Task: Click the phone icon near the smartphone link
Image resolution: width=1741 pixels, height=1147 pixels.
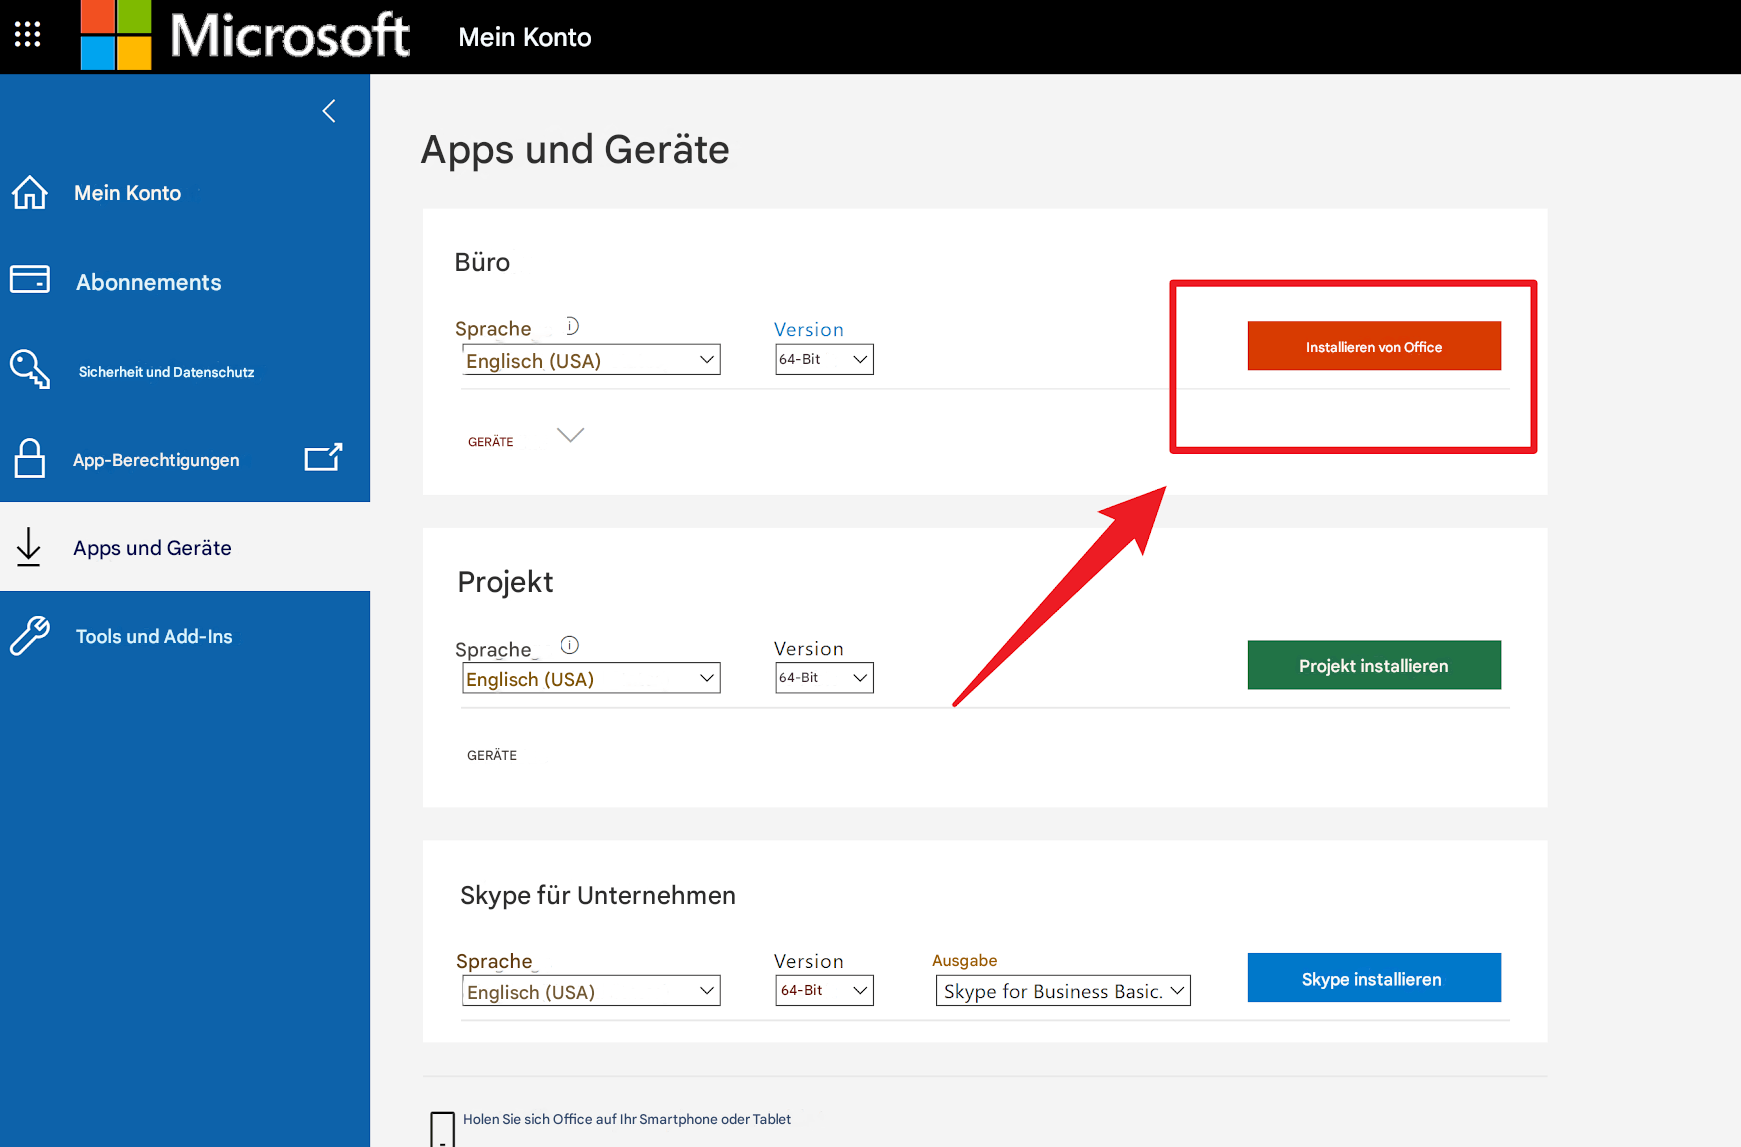Action: (442, 1128)
